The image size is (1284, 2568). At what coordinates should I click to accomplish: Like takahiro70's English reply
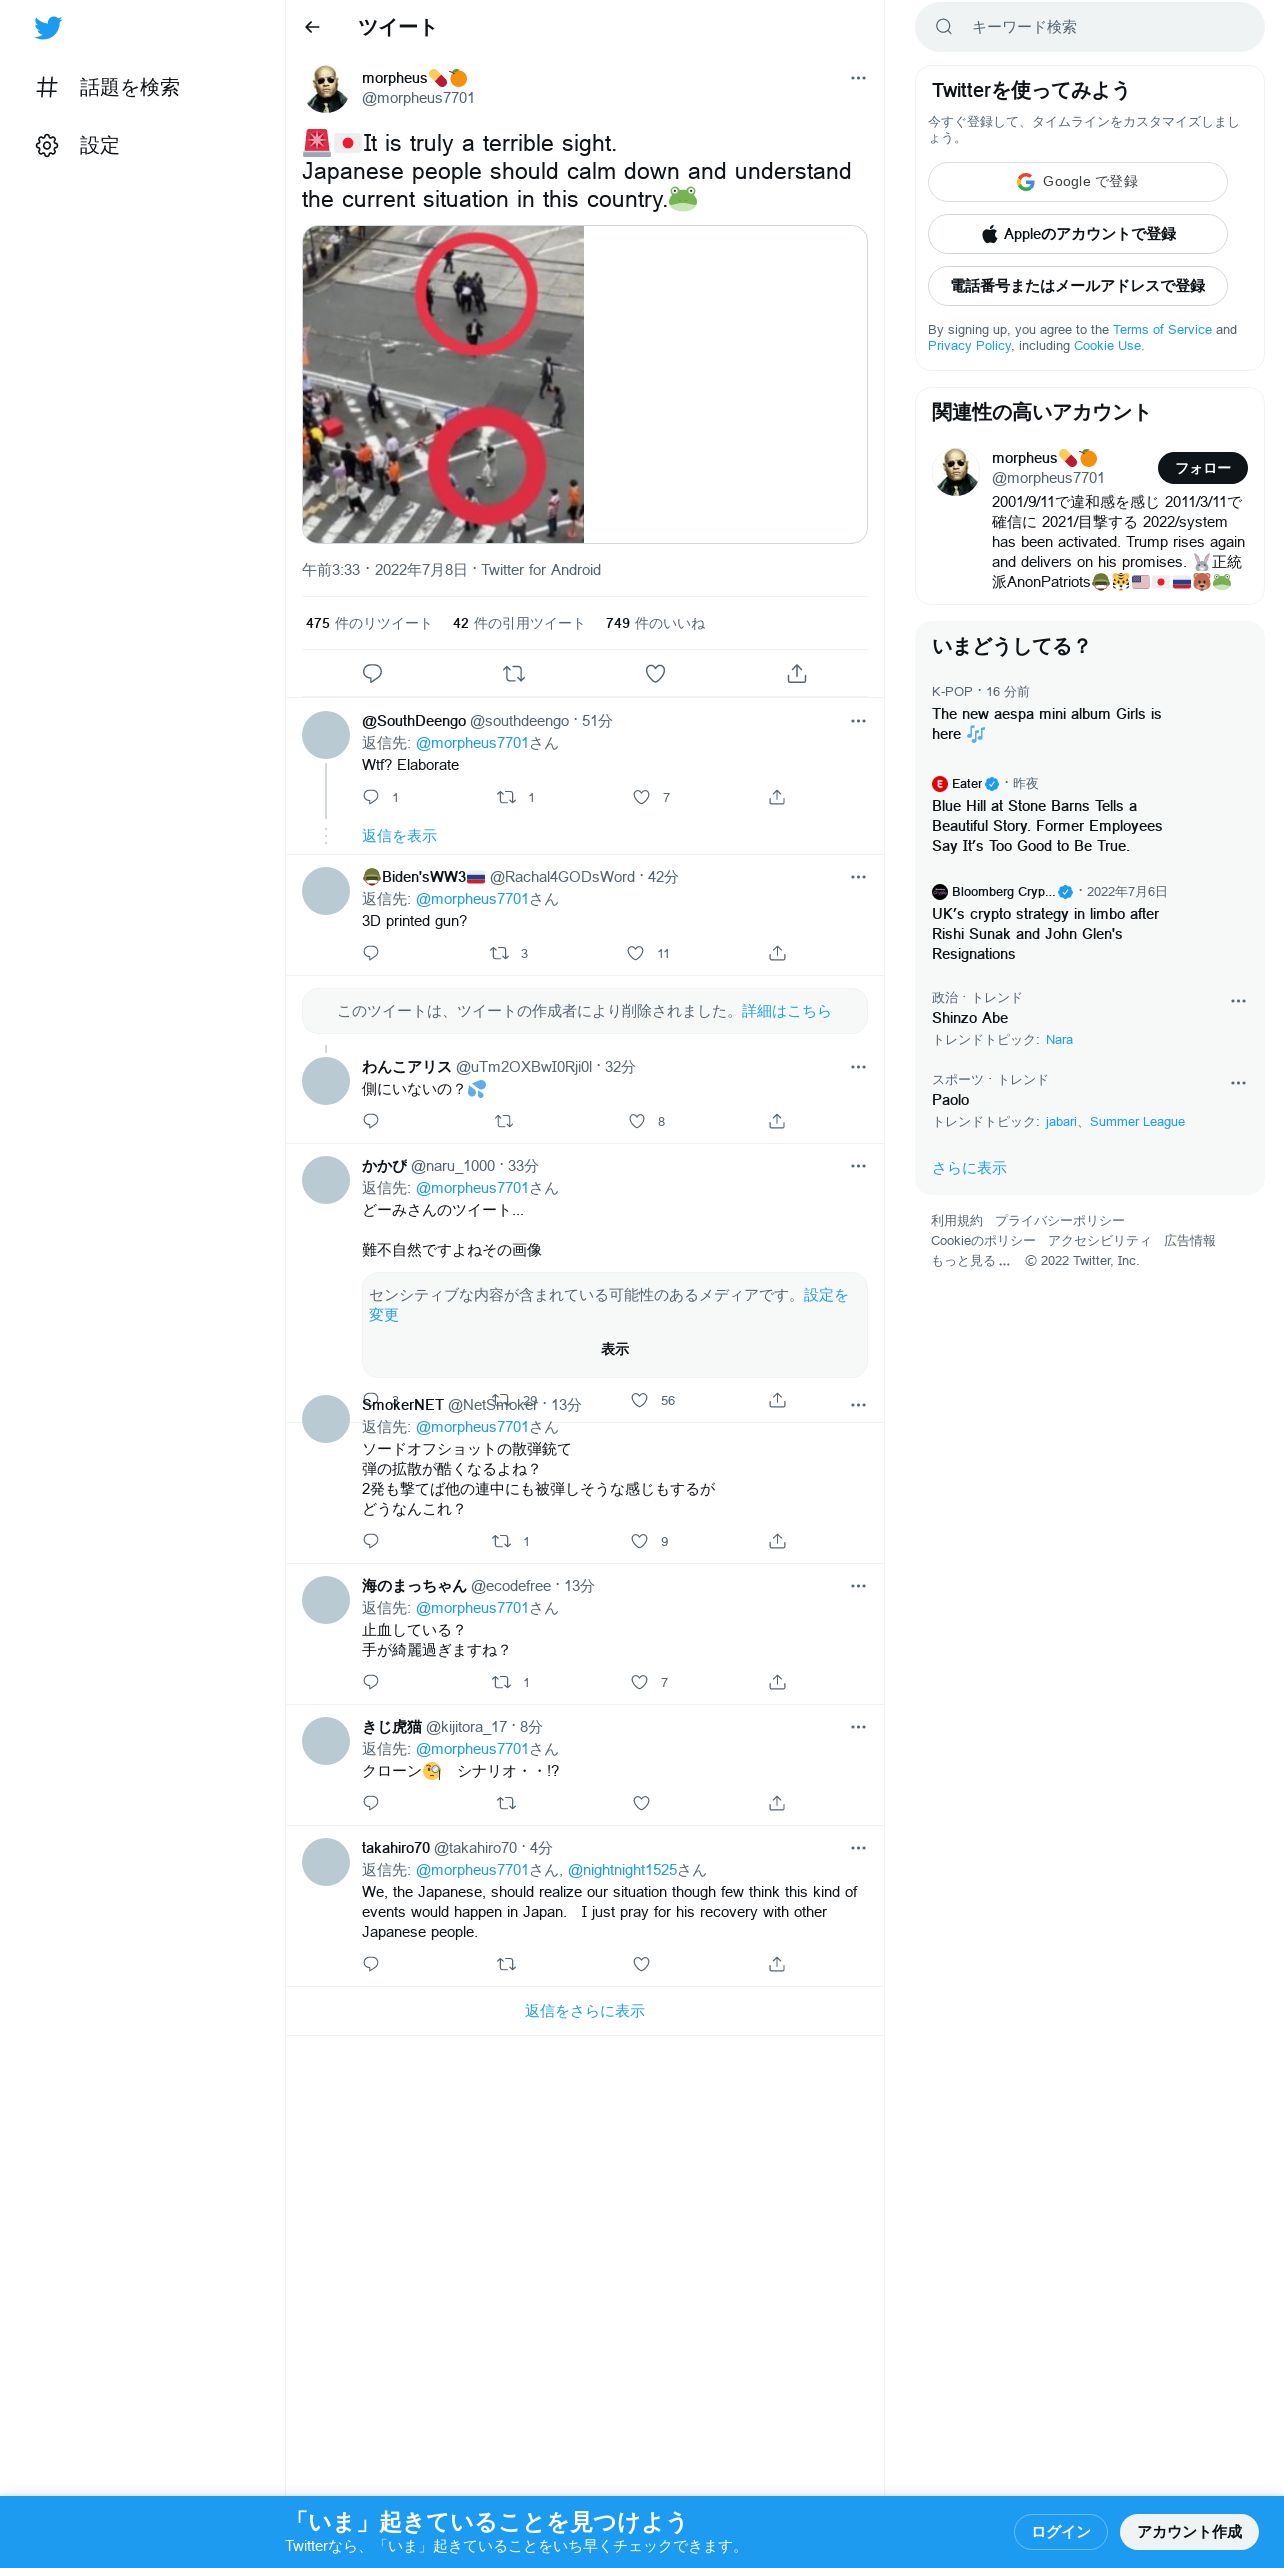click(x=642, y=1964)
